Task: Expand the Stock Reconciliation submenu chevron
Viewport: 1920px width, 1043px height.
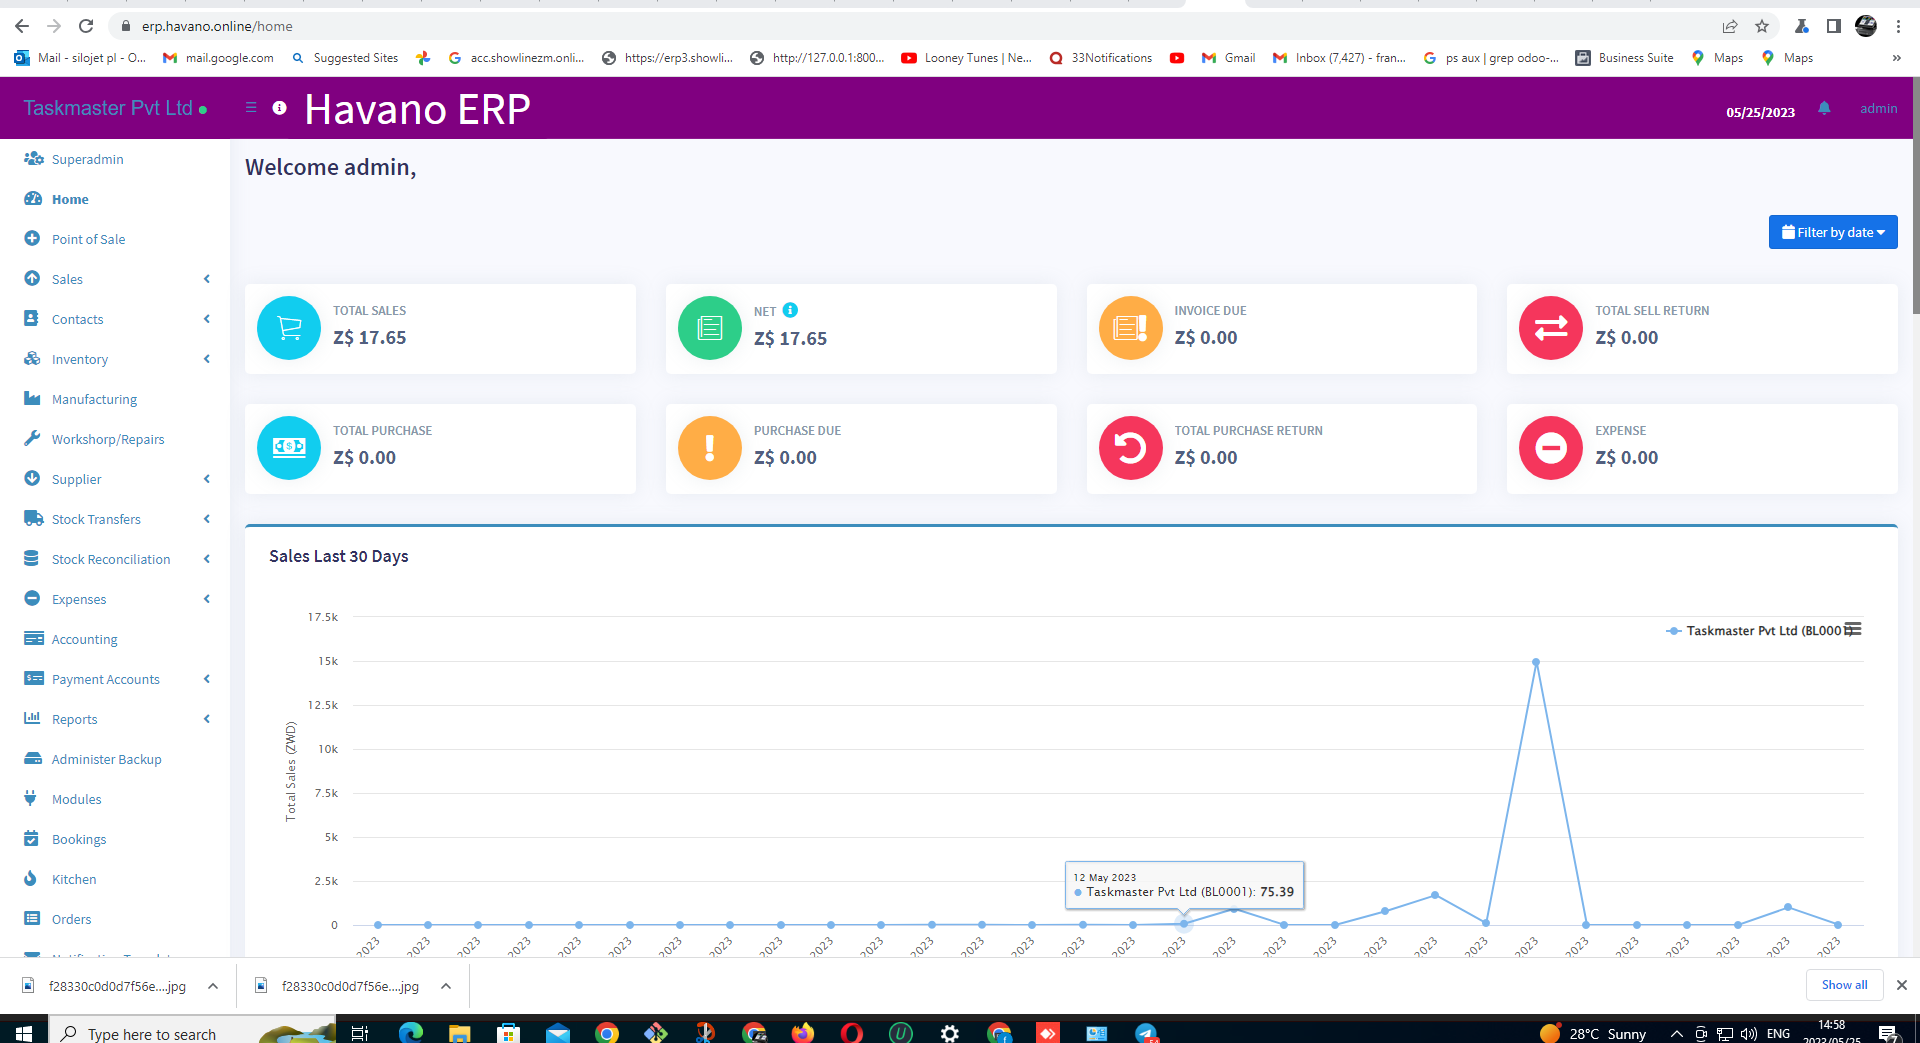Action: 207,559
